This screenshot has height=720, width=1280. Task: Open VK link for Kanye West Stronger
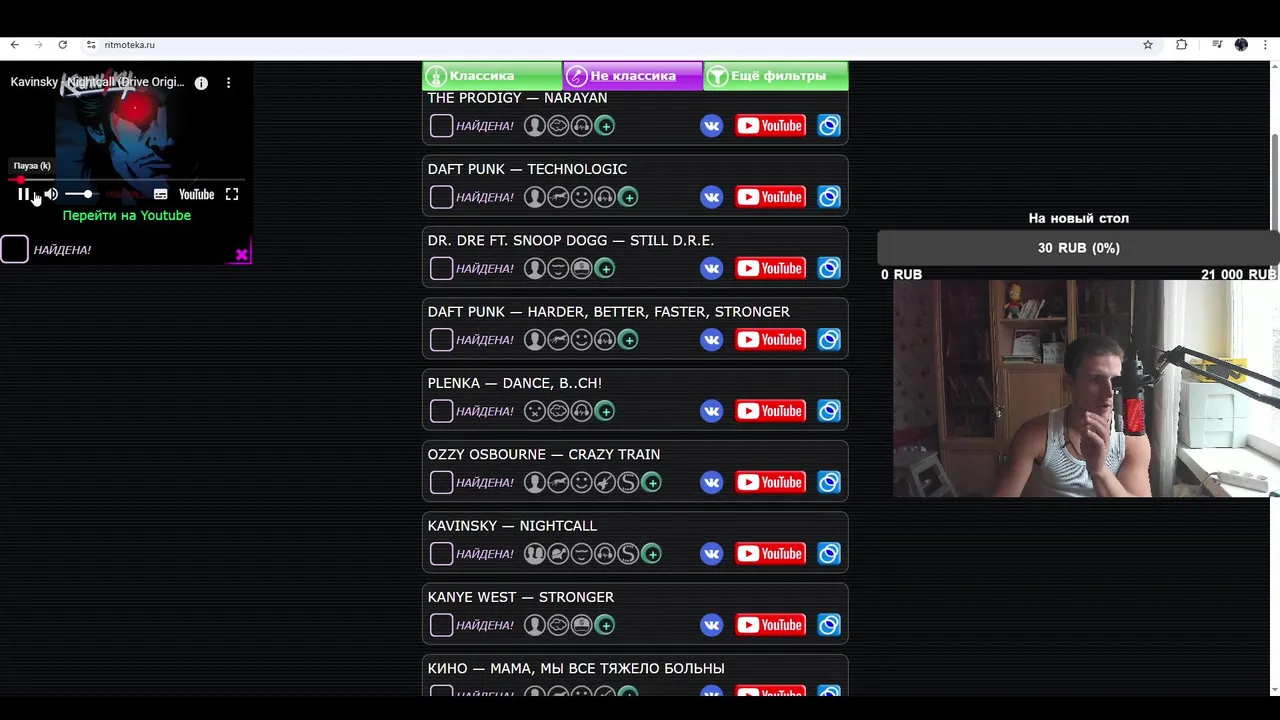click(711, 625)
